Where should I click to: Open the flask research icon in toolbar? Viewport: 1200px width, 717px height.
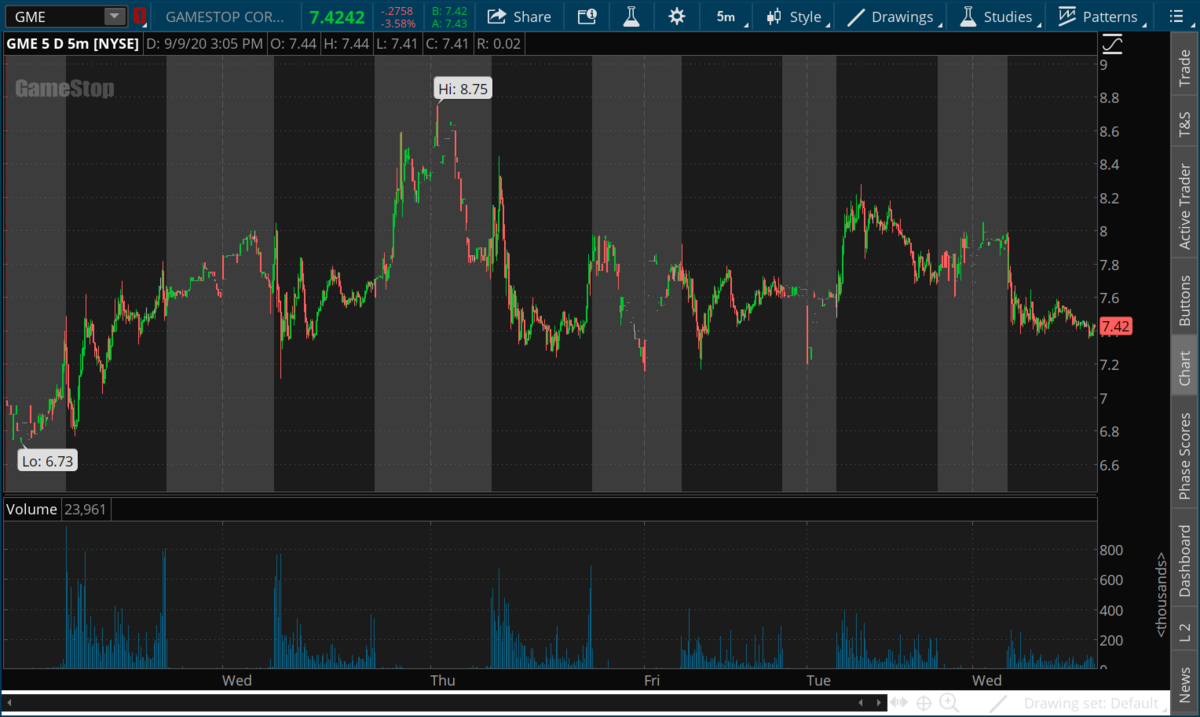pos(631,16)
